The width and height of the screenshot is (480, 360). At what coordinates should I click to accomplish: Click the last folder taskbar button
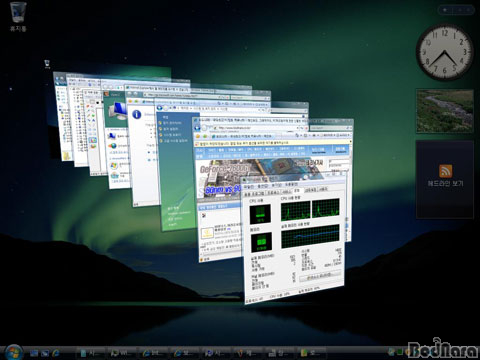(311, 353)
